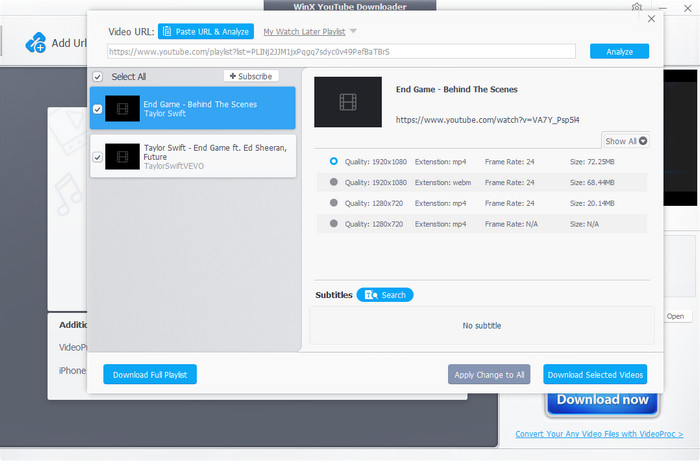Select End Game Behind The Scenes thumbnail in list
700x461 pixels.
tap(122, 108)
